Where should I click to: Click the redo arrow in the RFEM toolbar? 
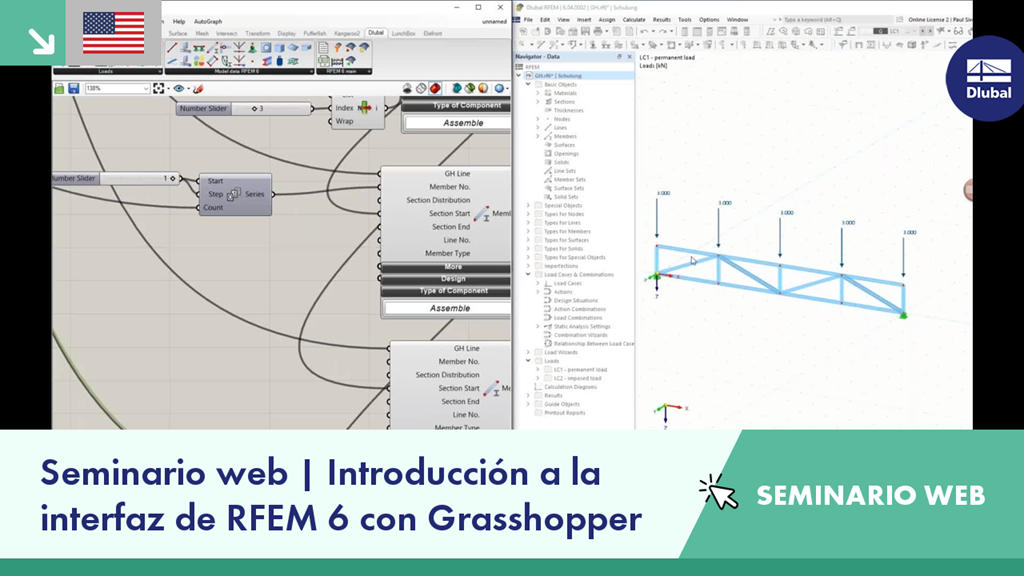point(663,31)
